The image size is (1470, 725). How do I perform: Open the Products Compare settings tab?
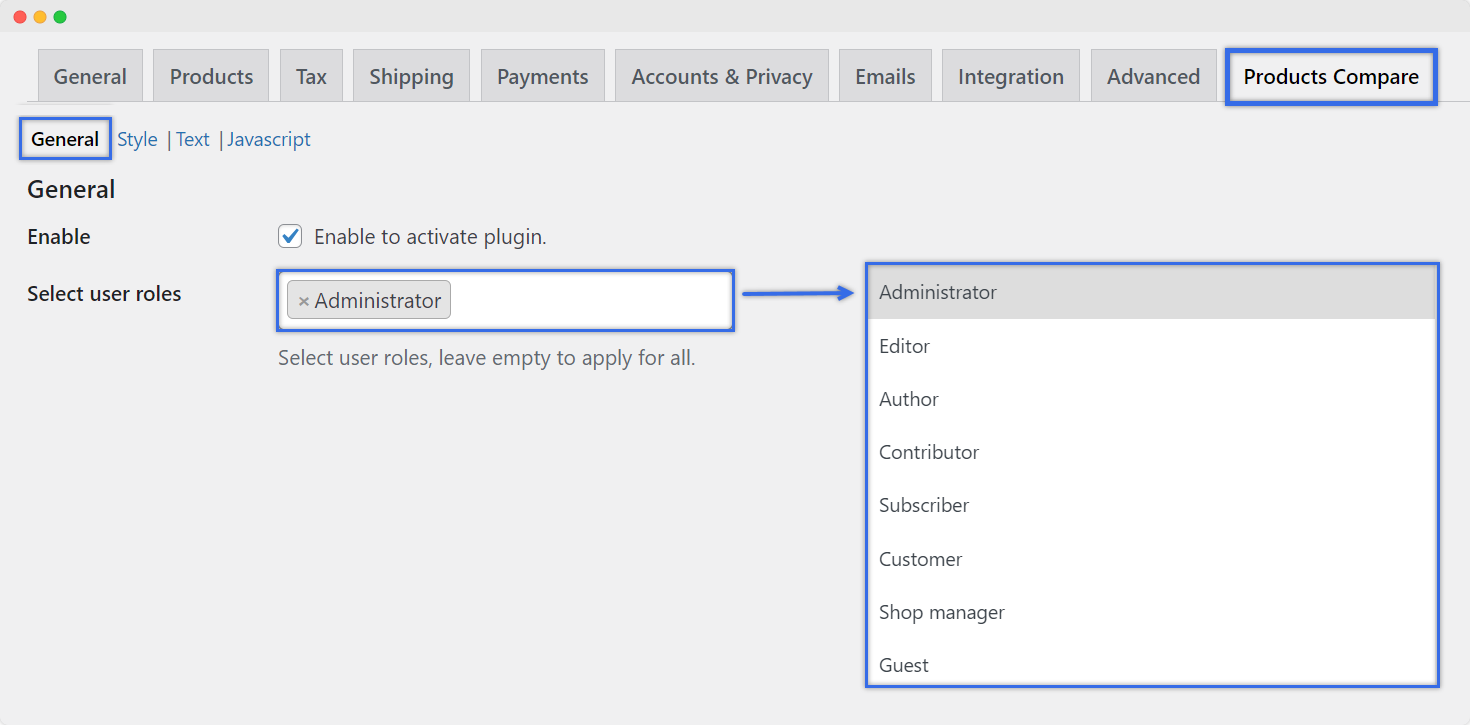coord(1330,77)
